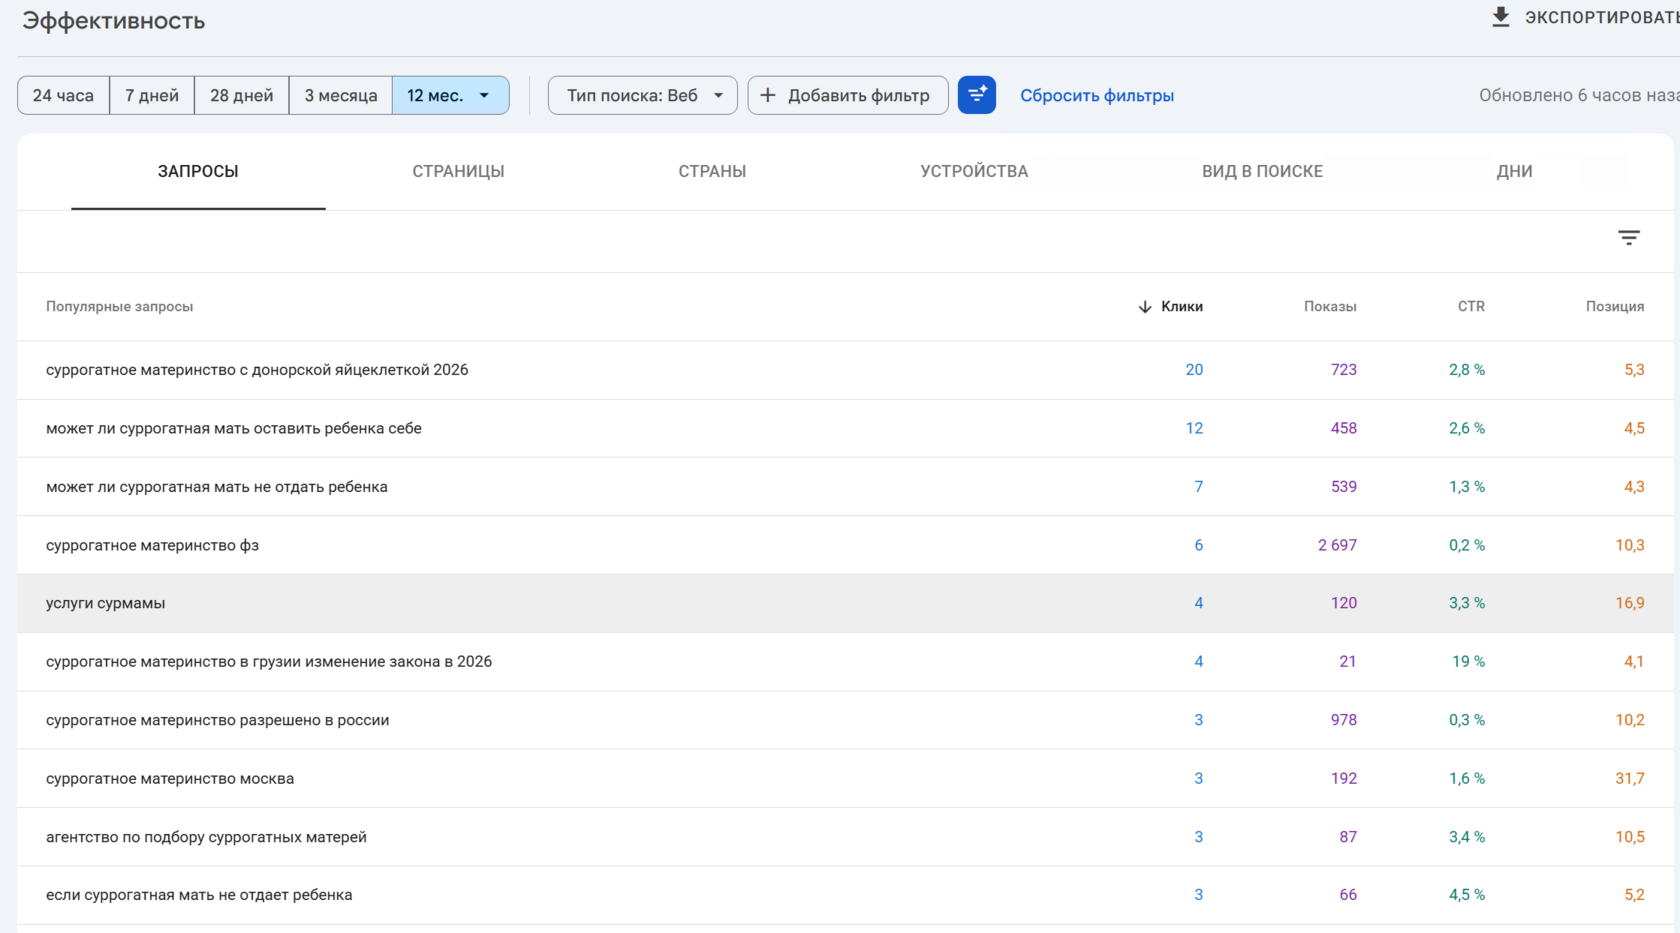
Task: Click the export download icon
Action: [1500, 17]
